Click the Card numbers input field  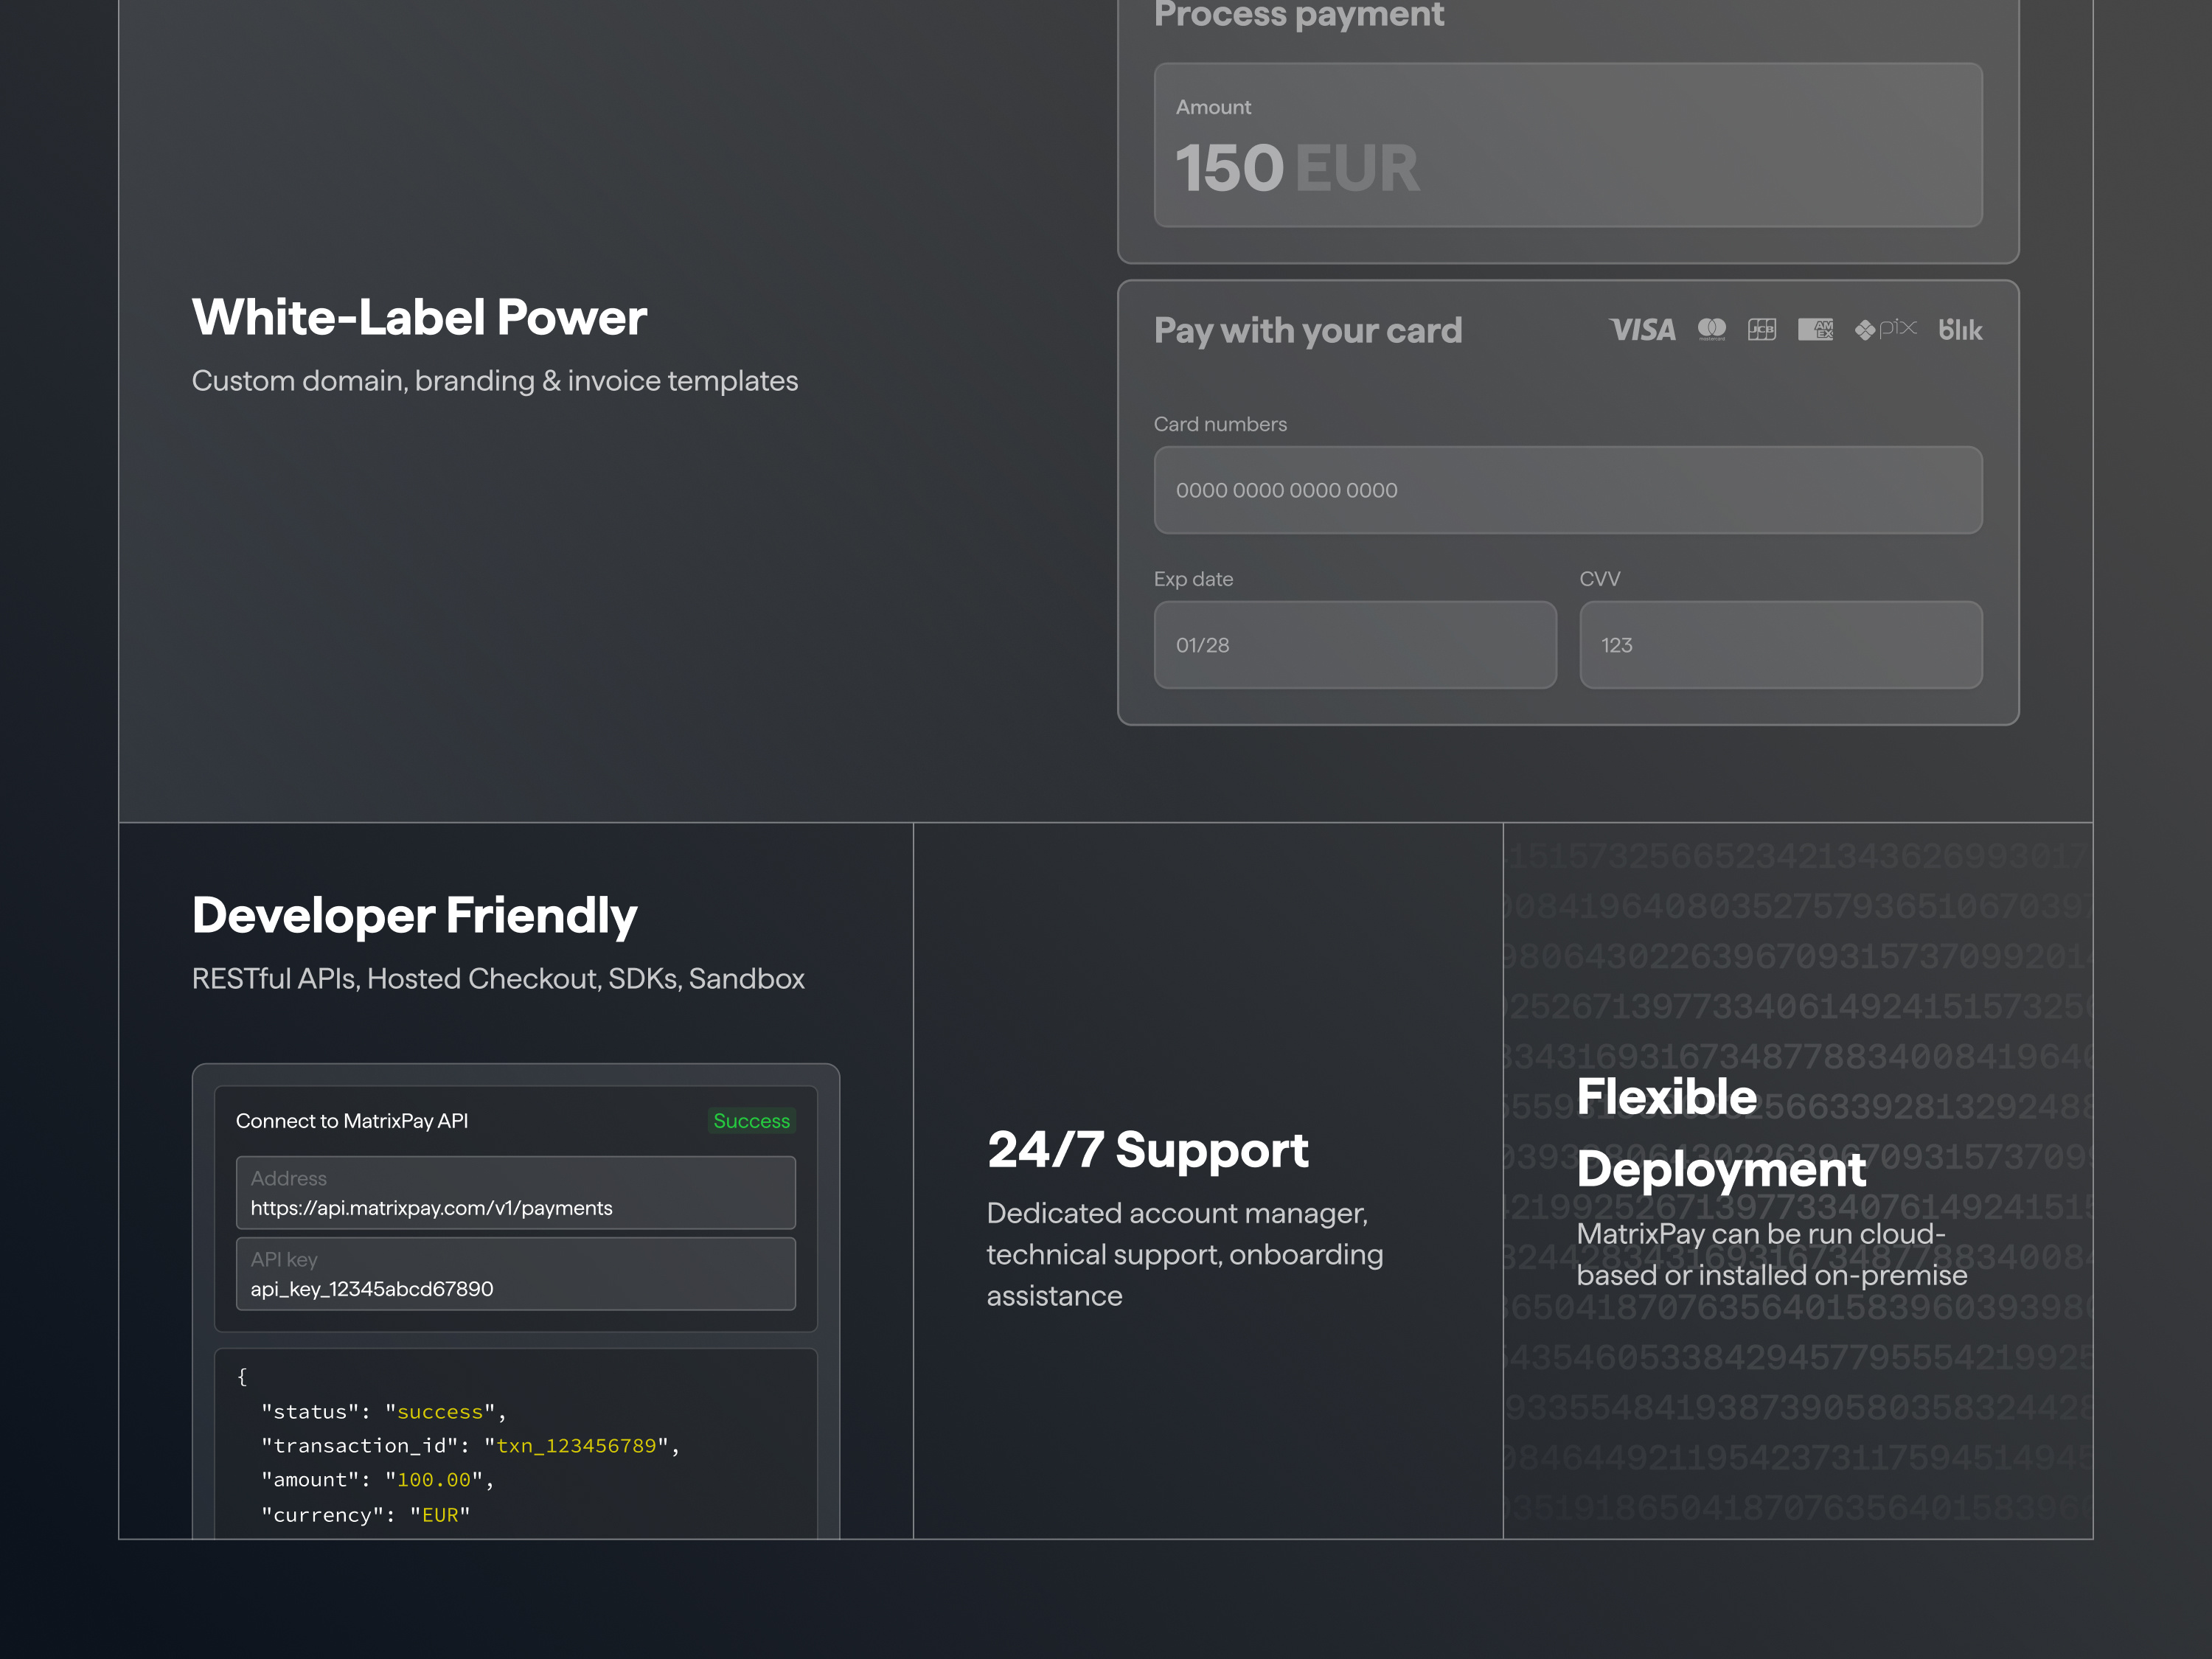click(1567, 490)
